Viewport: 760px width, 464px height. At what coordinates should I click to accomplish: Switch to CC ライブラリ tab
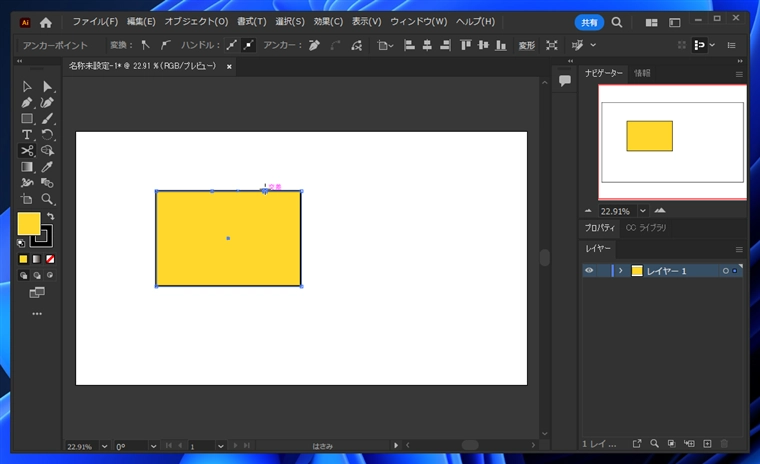(x=646, y=227)
